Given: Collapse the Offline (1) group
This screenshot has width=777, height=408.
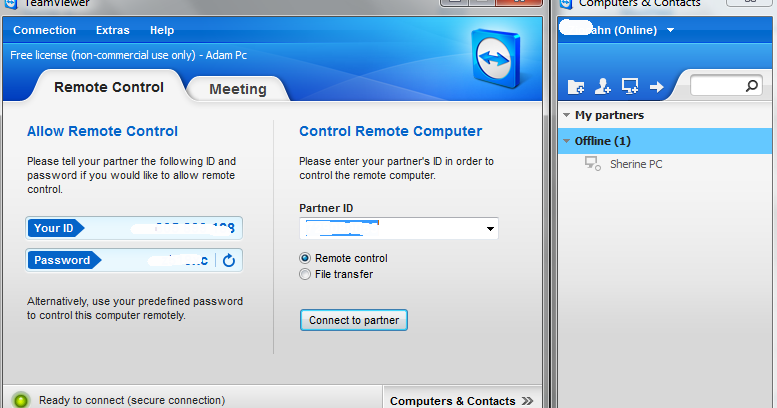Looking at the screenshot, I should 567,141.
